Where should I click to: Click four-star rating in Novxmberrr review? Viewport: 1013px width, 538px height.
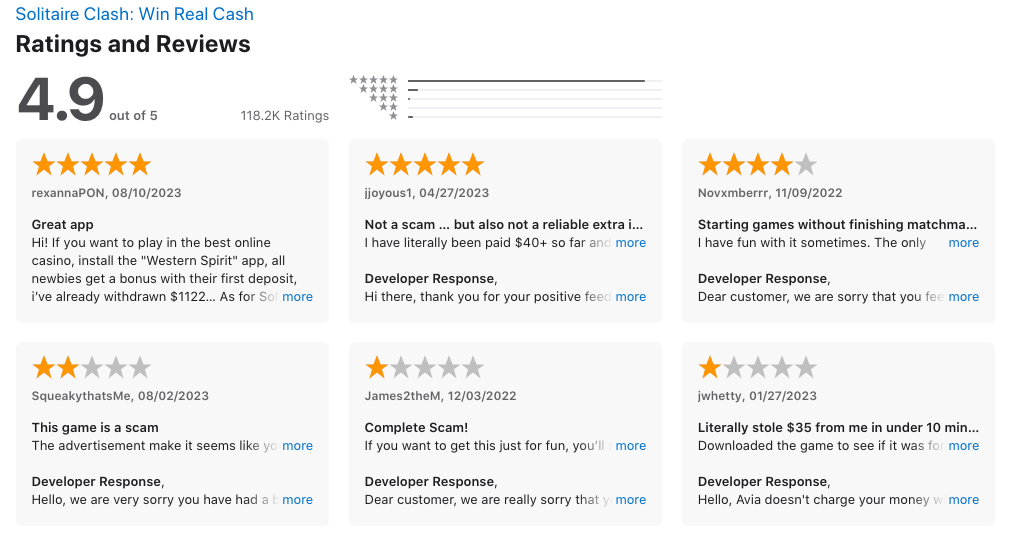[758, 165]
